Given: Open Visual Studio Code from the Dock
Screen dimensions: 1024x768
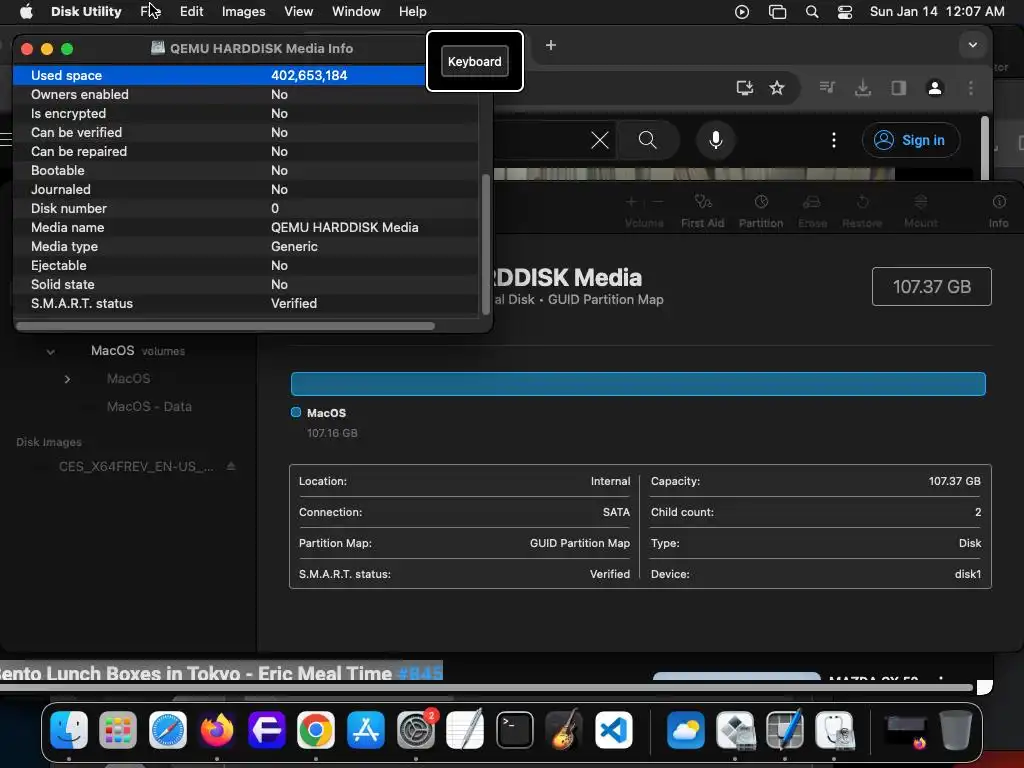Looking at the screenshot, I should click(x=614, y=729).
